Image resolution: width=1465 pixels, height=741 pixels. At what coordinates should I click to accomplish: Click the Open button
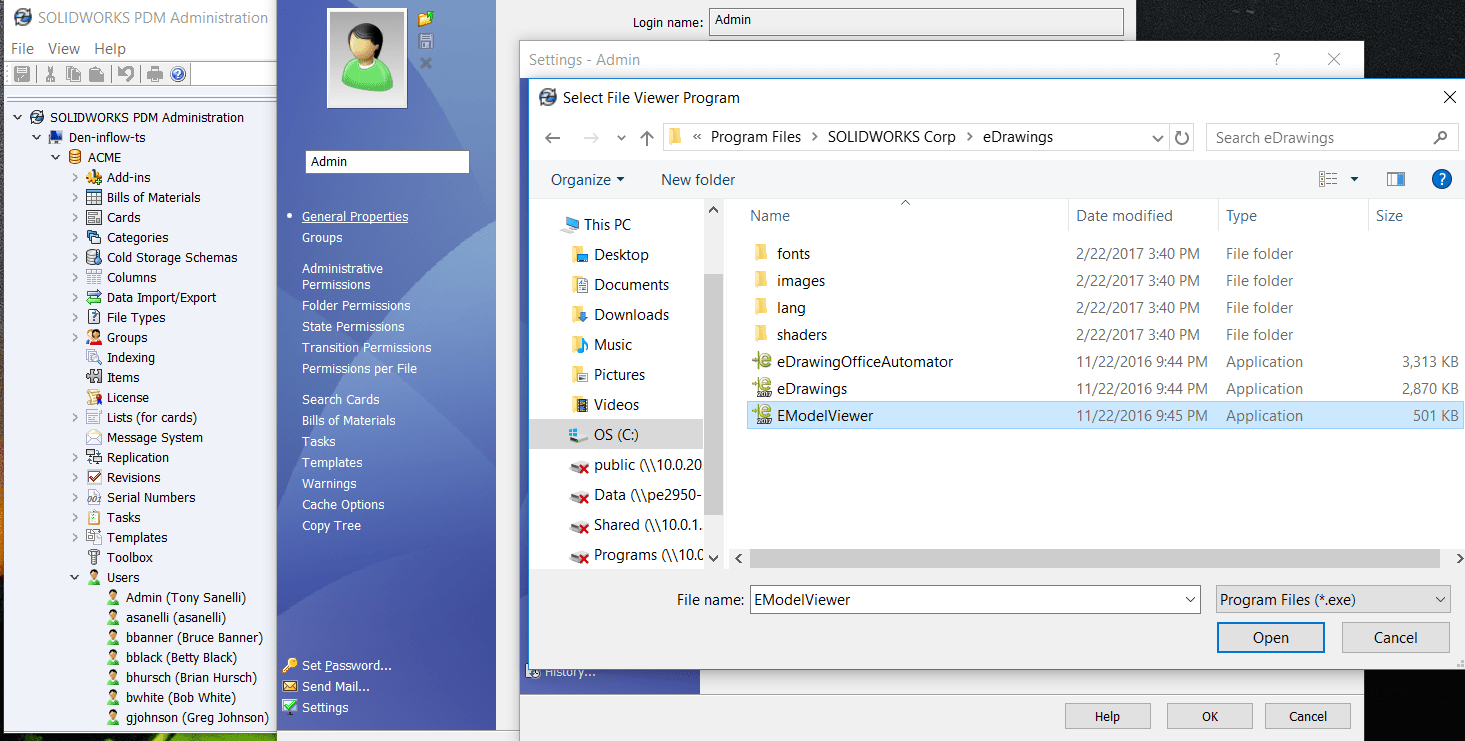(1270, 638)
